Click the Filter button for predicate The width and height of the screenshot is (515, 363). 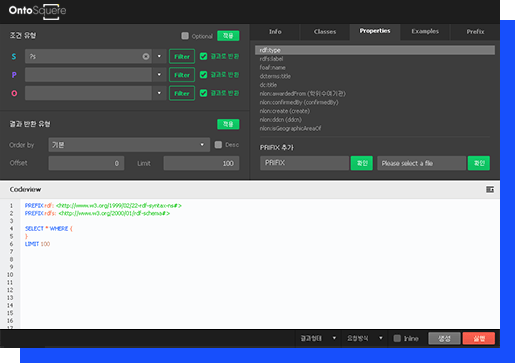pyautogui.click(x=182, y=75)
